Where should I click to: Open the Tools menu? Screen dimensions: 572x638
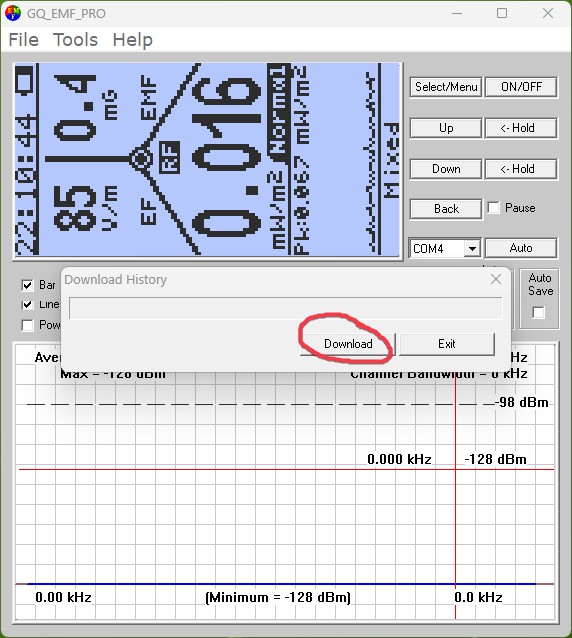click(75, 40)
